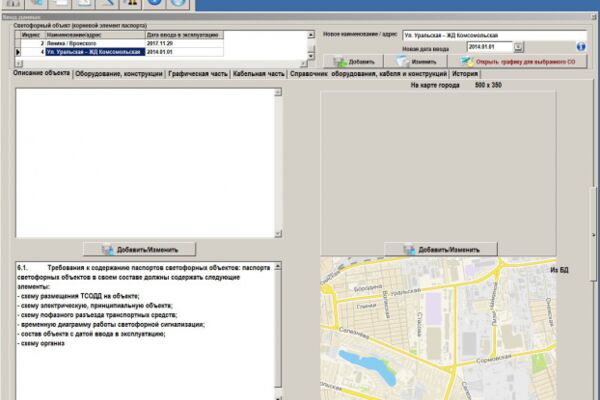Click the requirements text starting with 6.1.
600x400 pixels.
pyautogui.click(x=143, y=305)
